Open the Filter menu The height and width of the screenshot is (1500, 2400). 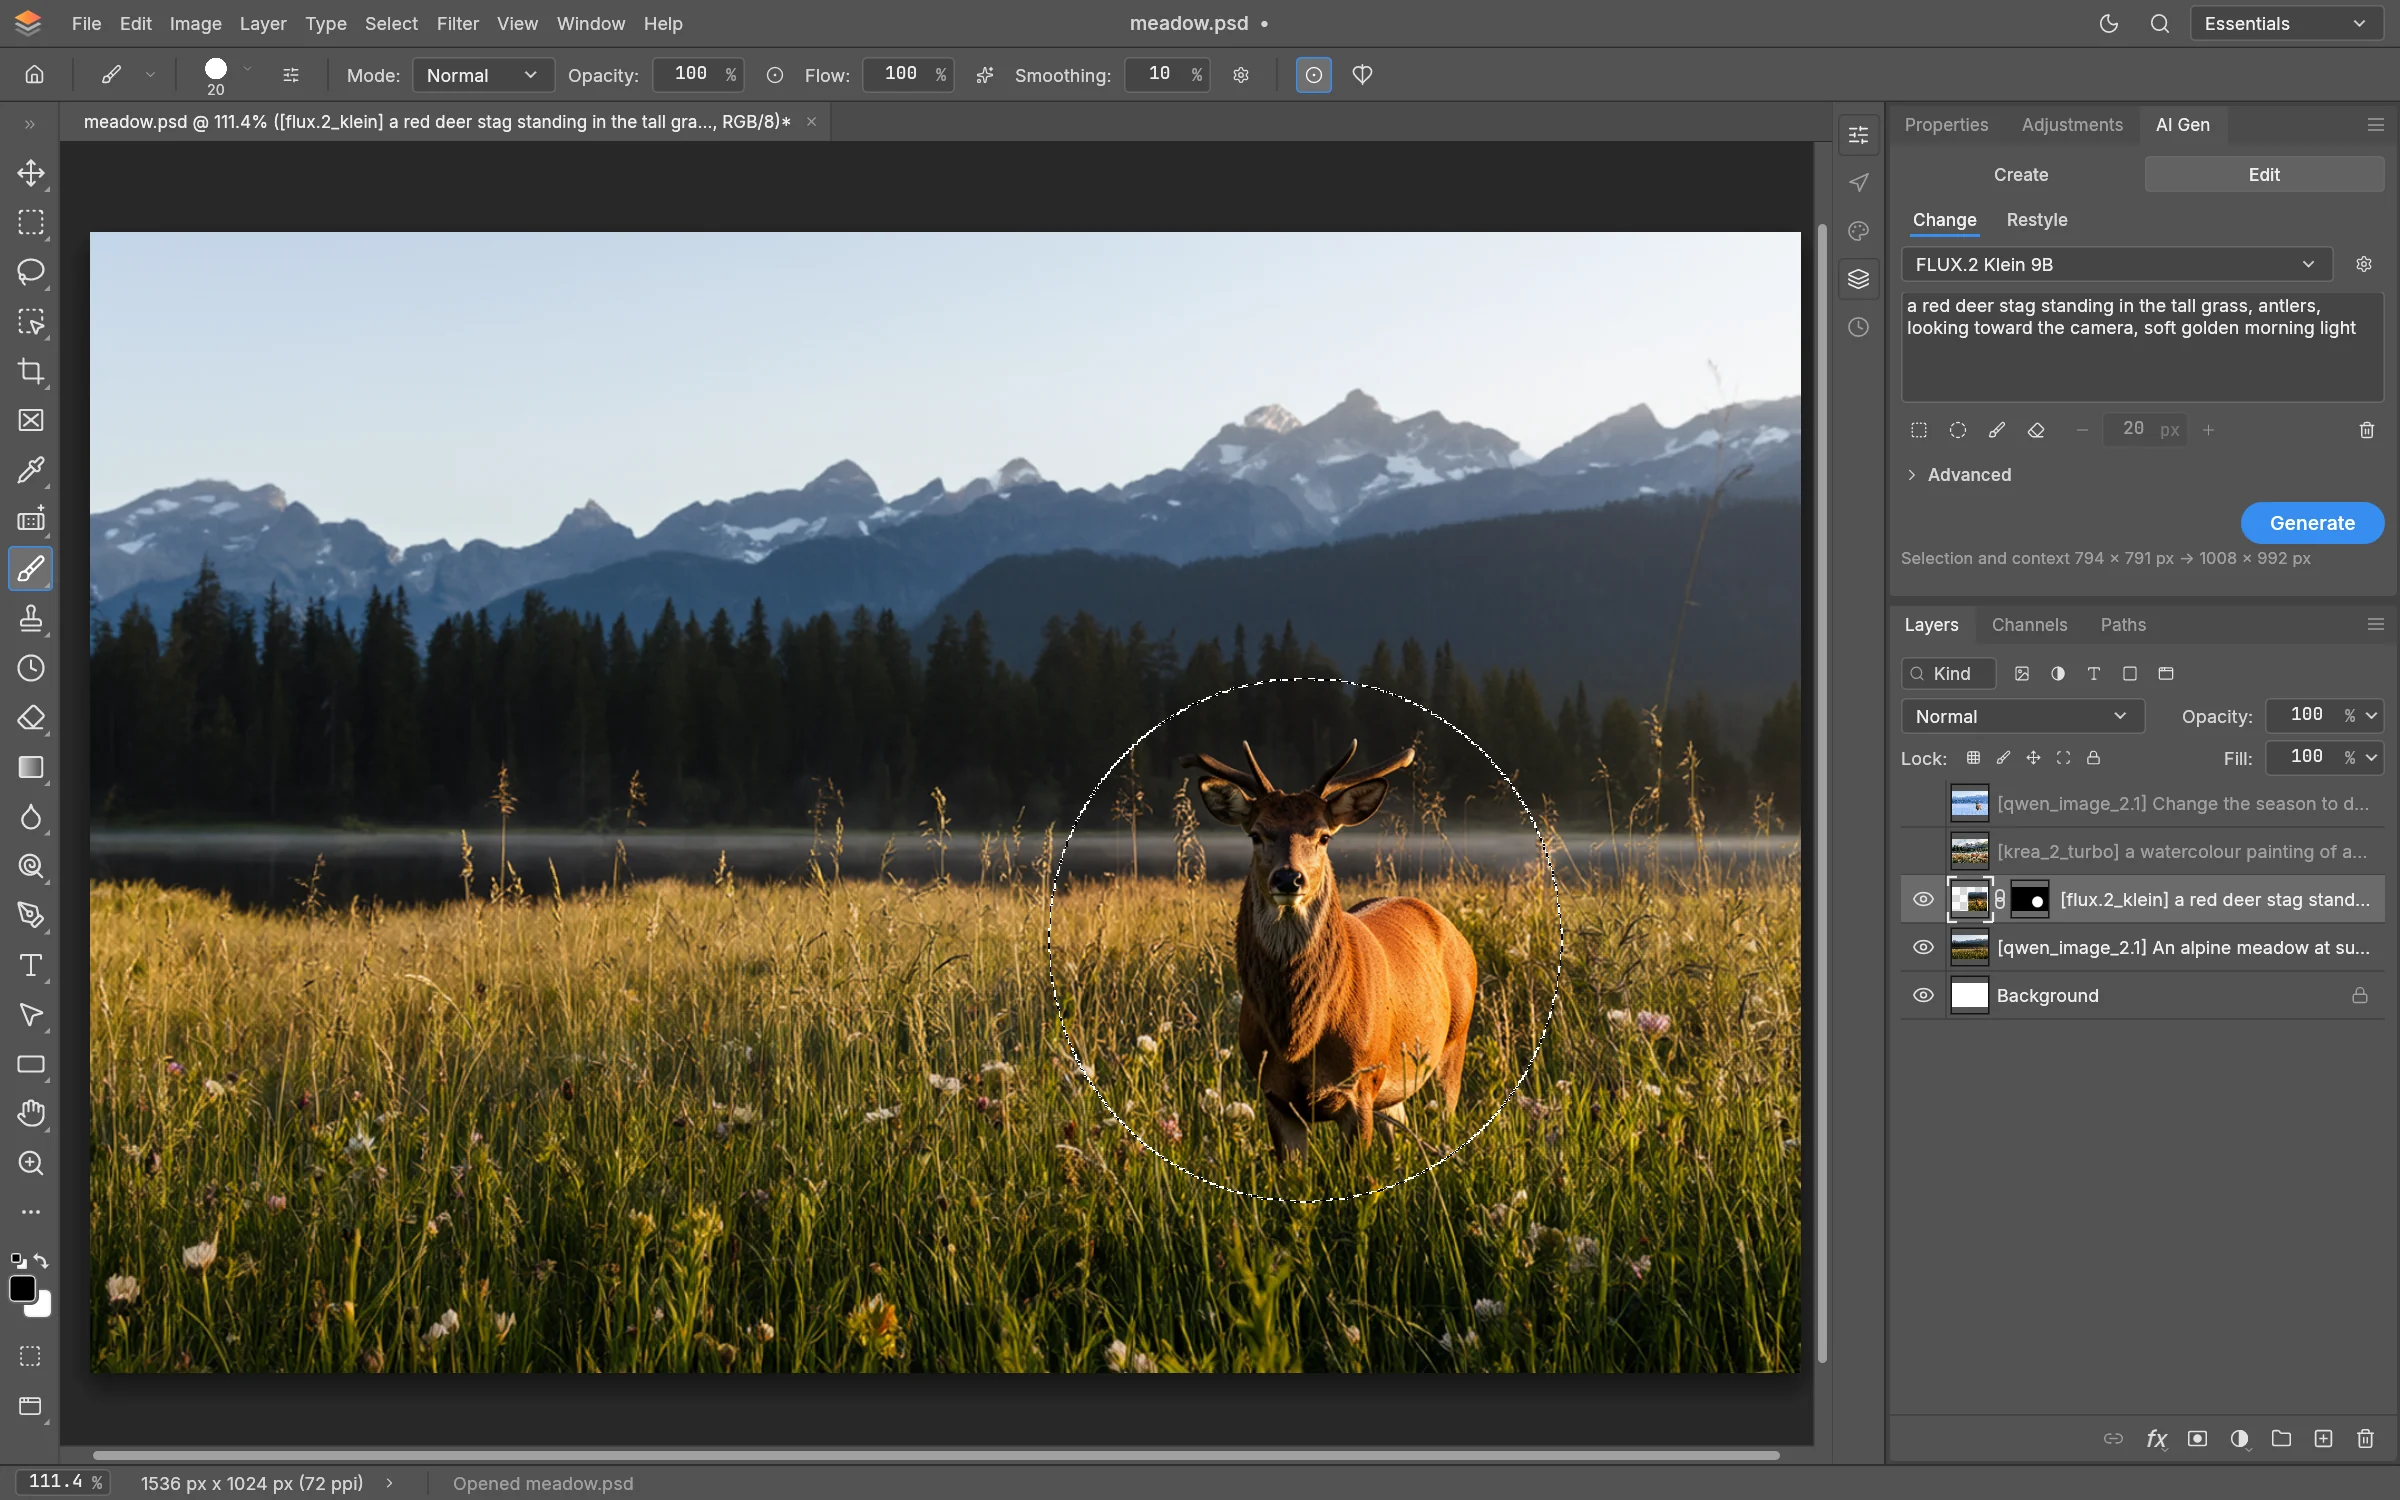(457, 23)
